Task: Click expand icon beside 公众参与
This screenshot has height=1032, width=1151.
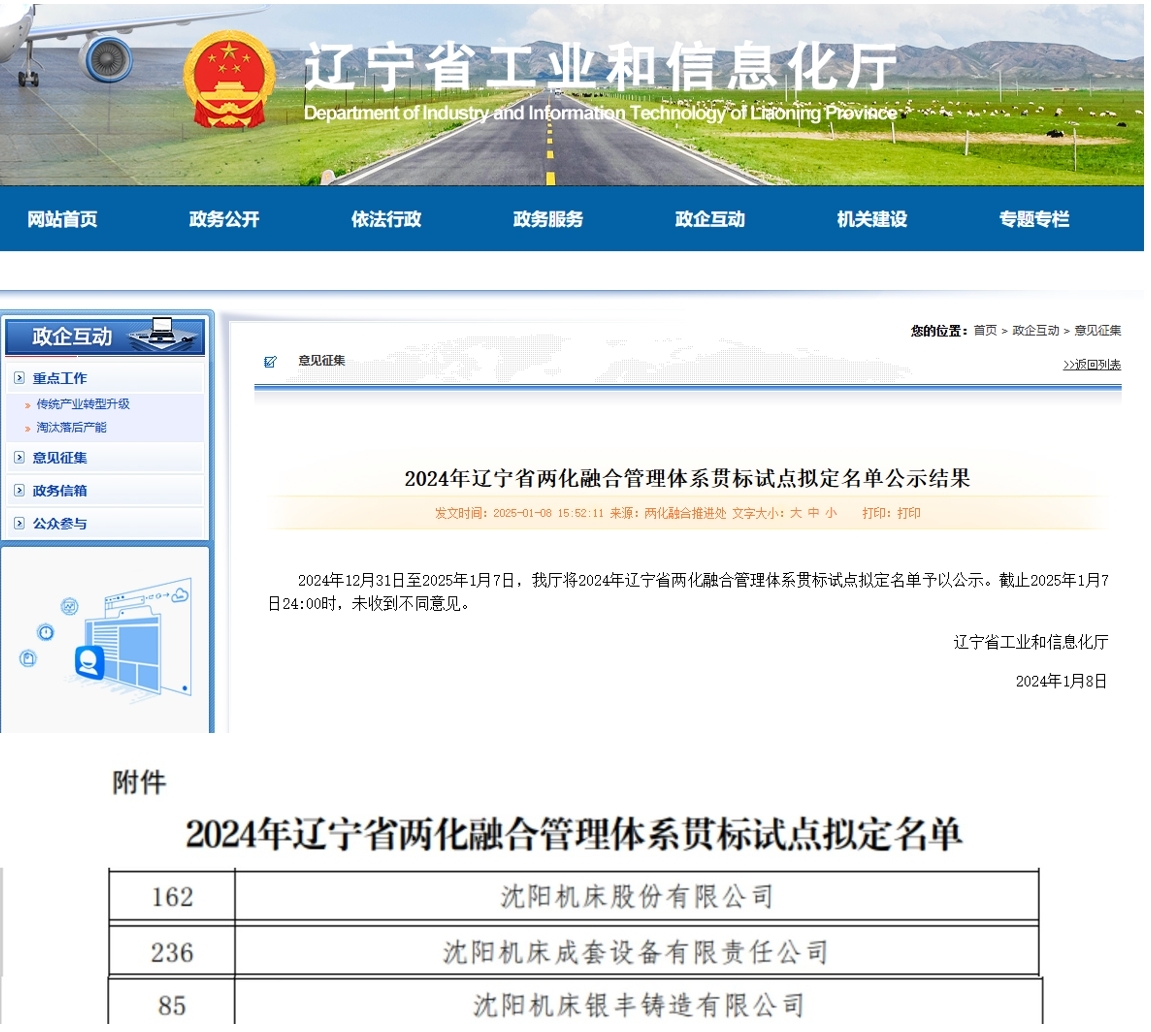Action: click(x=19, y=523)
